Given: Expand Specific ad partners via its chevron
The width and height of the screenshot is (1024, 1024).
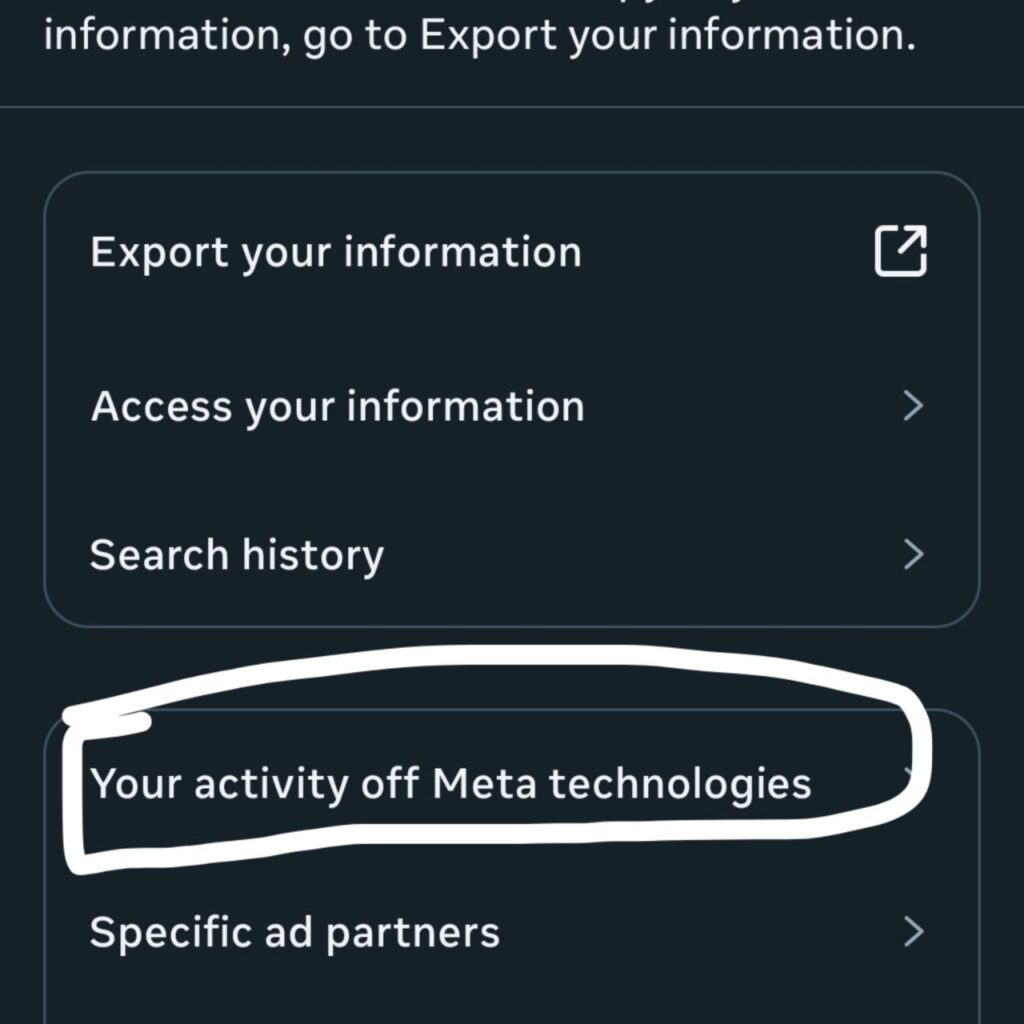Looking at the screenshot, I should [913, 931].
